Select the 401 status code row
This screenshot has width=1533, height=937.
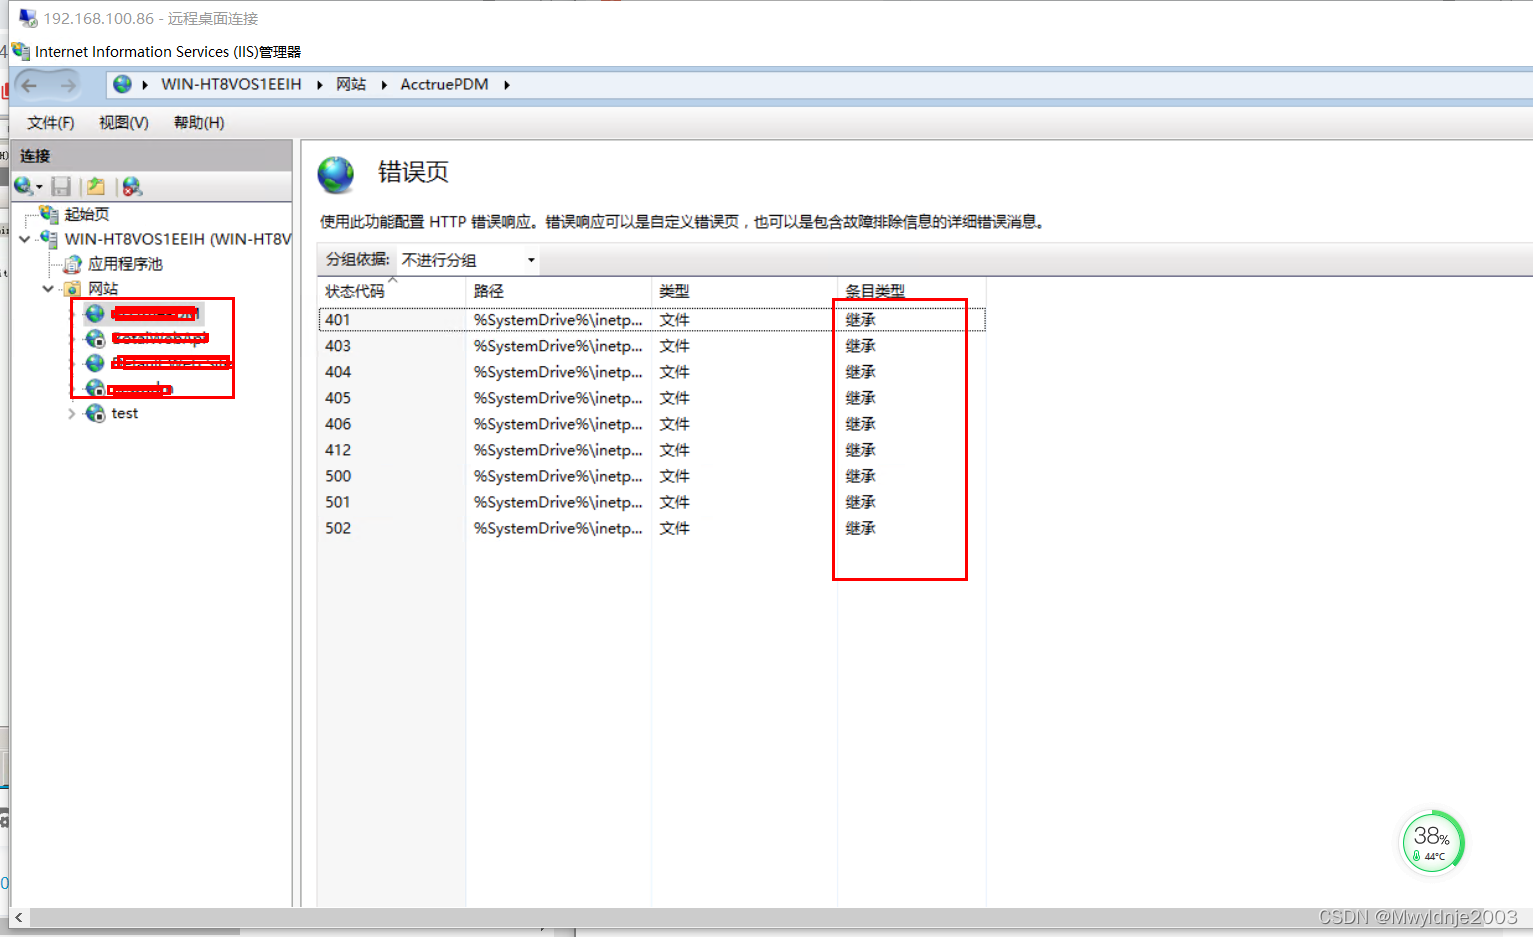coord(652,320)
